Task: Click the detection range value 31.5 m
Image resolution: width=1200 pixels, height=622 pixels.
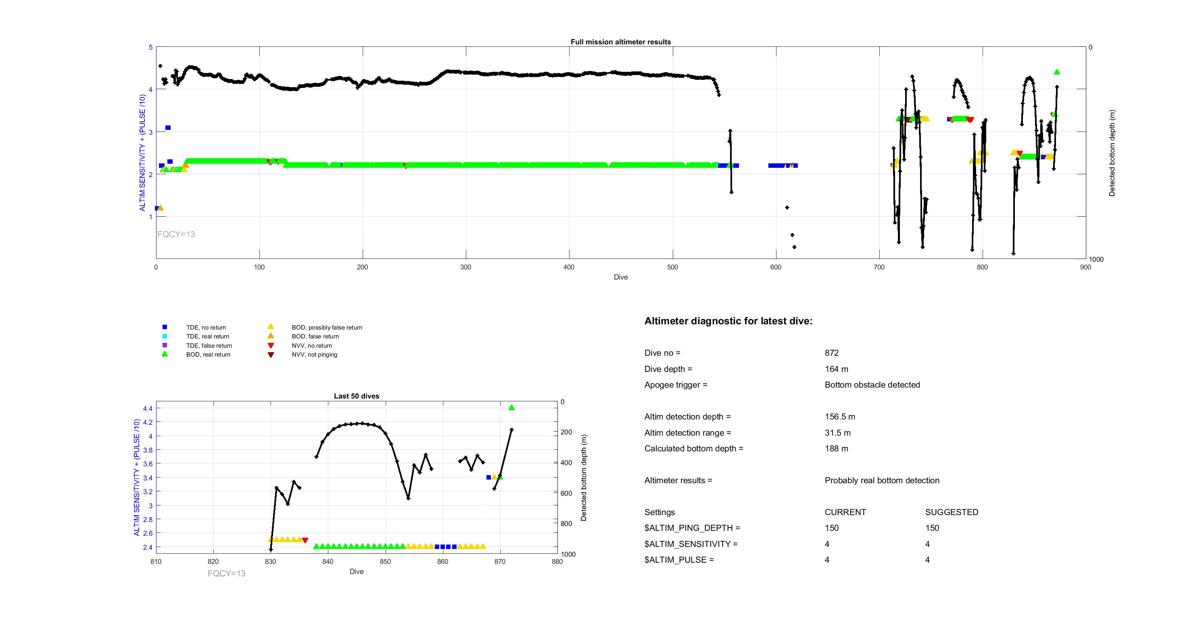Action: pyautogui.click(x=838, y=432)
